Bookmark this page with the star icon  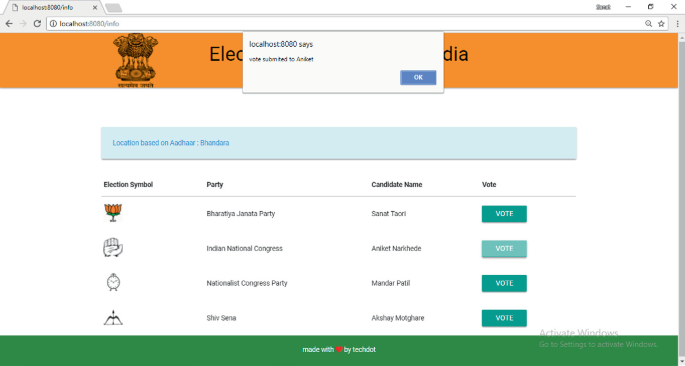point(661,24)
